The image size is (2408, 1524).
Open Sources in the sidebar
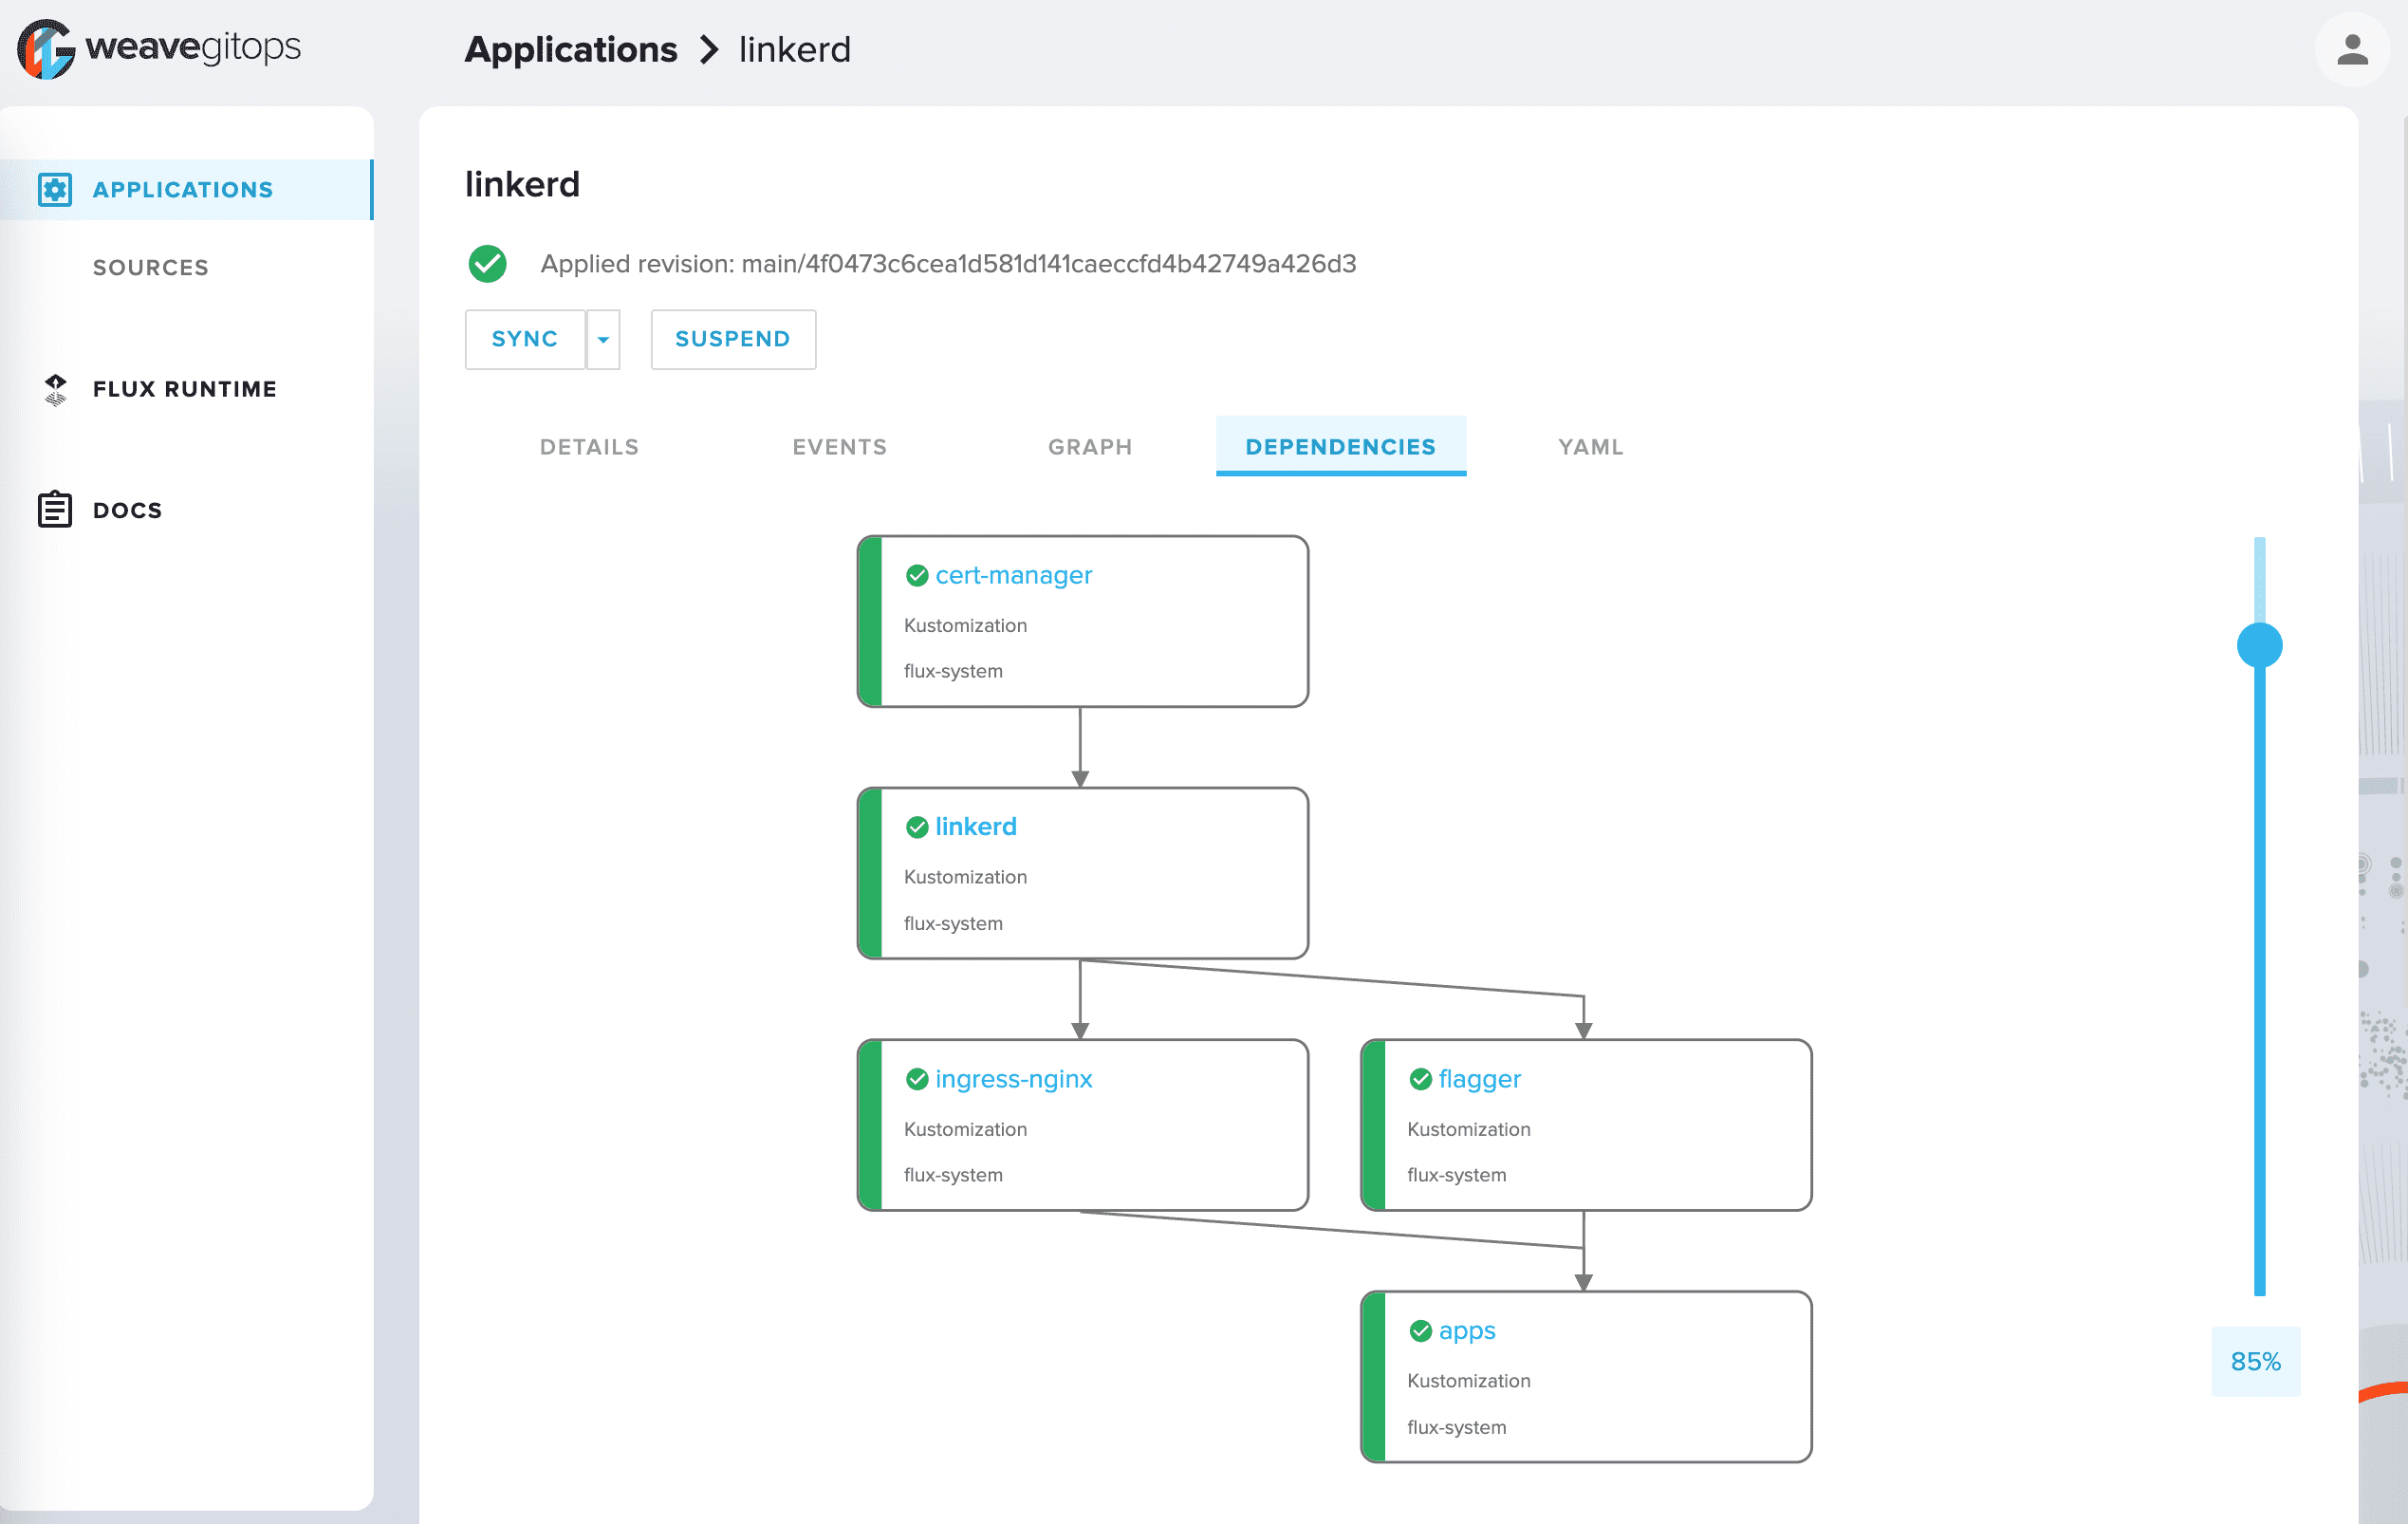[x=151, y=267]
